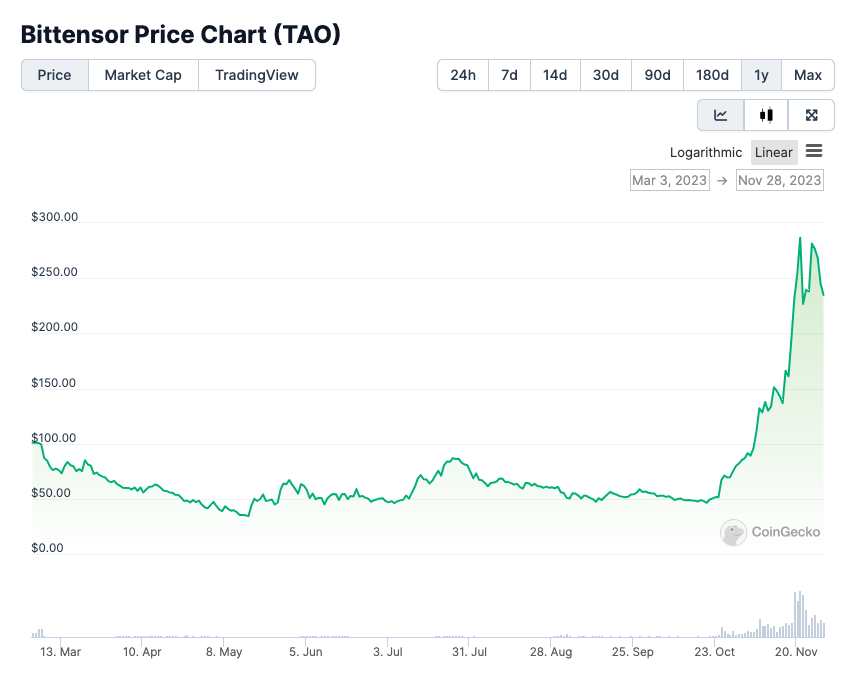Image resolution: width=858 pixels, height=676 pixels.
Task: Select the 1y time range
Action: click(761, 75)
